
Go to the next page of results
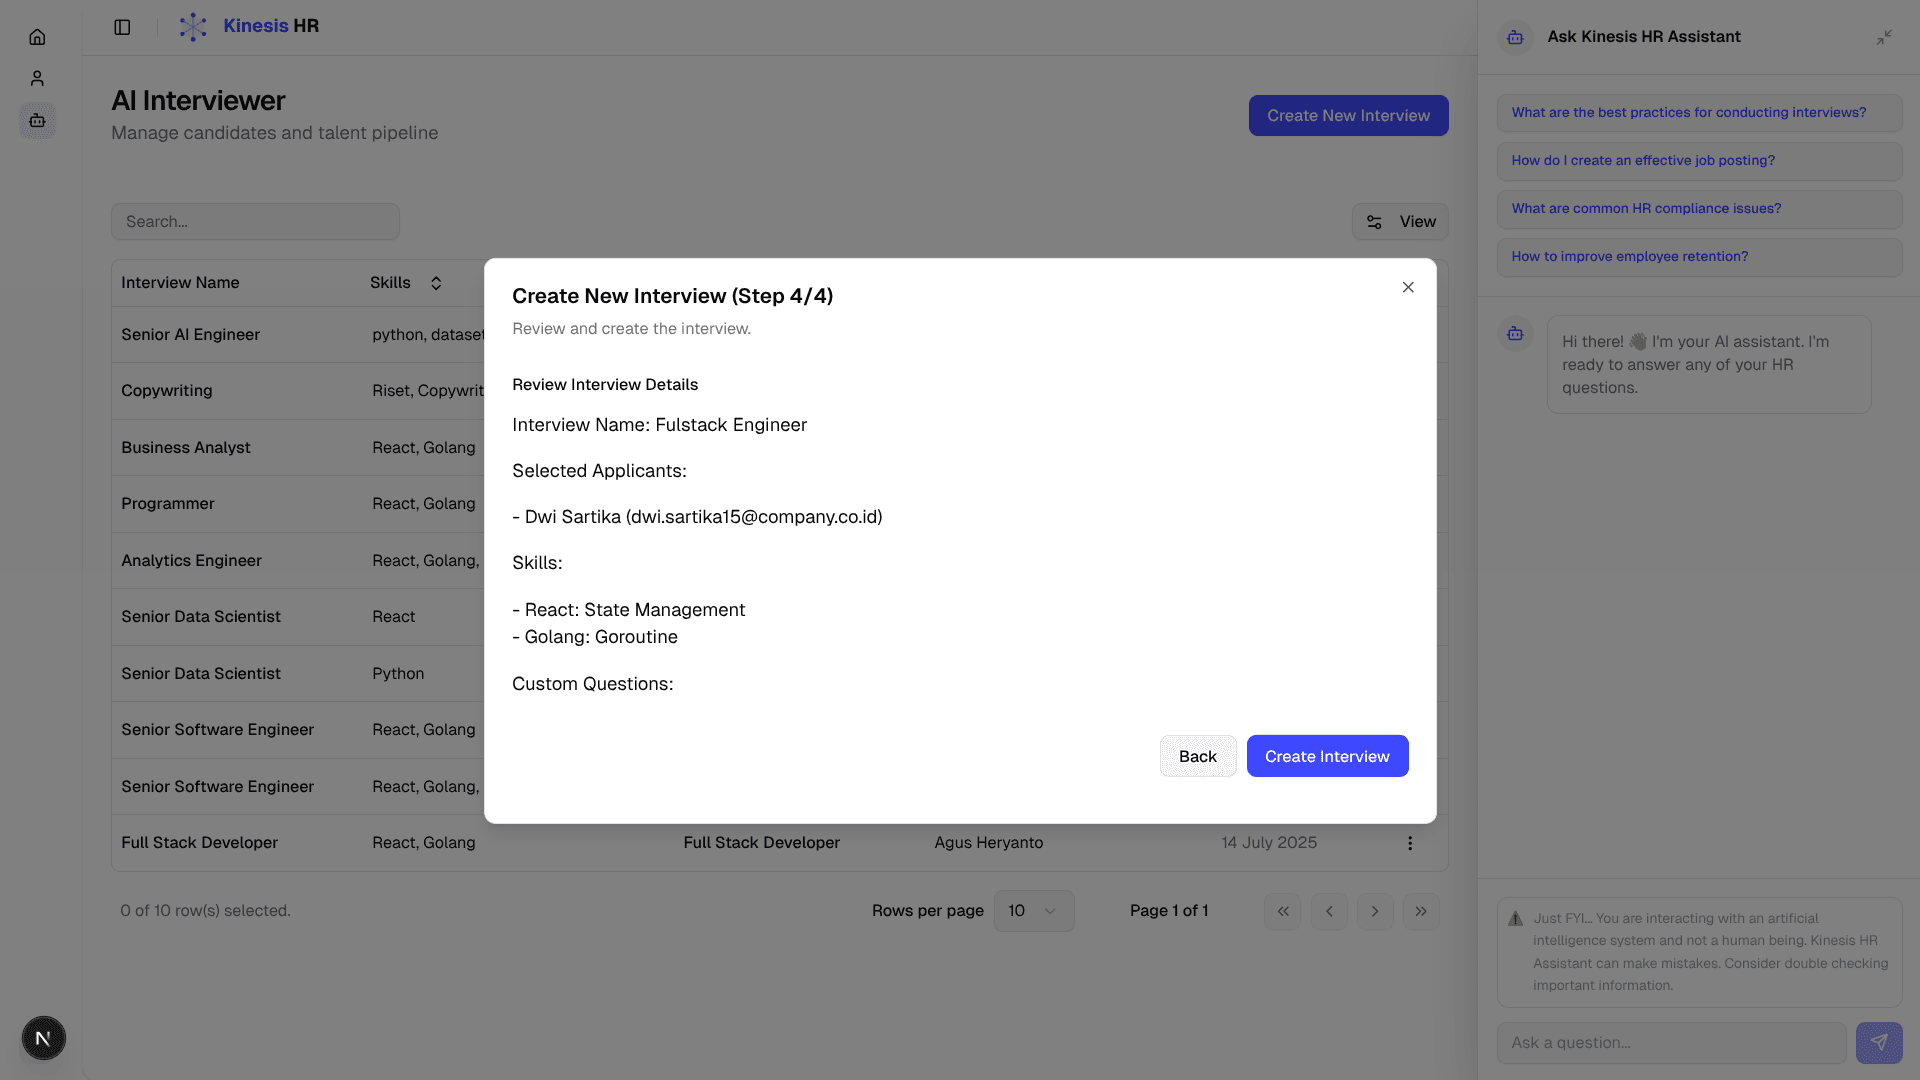1375,911
